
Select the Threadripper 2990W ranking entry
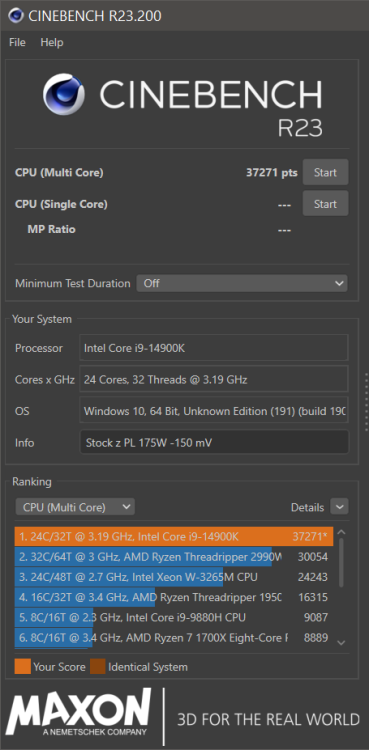[x=174, y=557]
